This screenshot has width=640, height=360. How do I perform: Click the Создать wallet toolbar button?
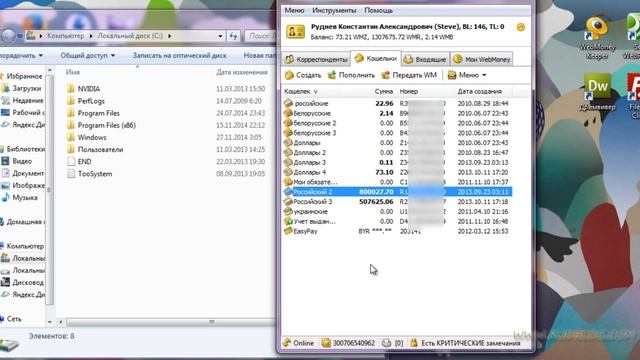(303, 75)
